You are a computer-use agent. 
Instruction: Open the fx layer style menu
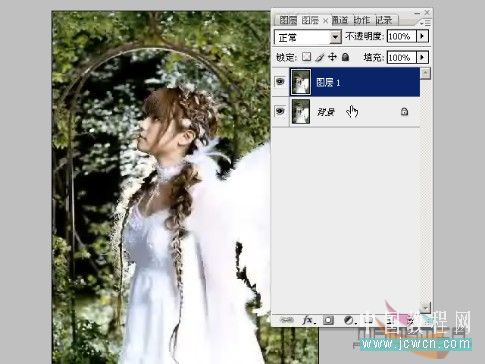308,320
